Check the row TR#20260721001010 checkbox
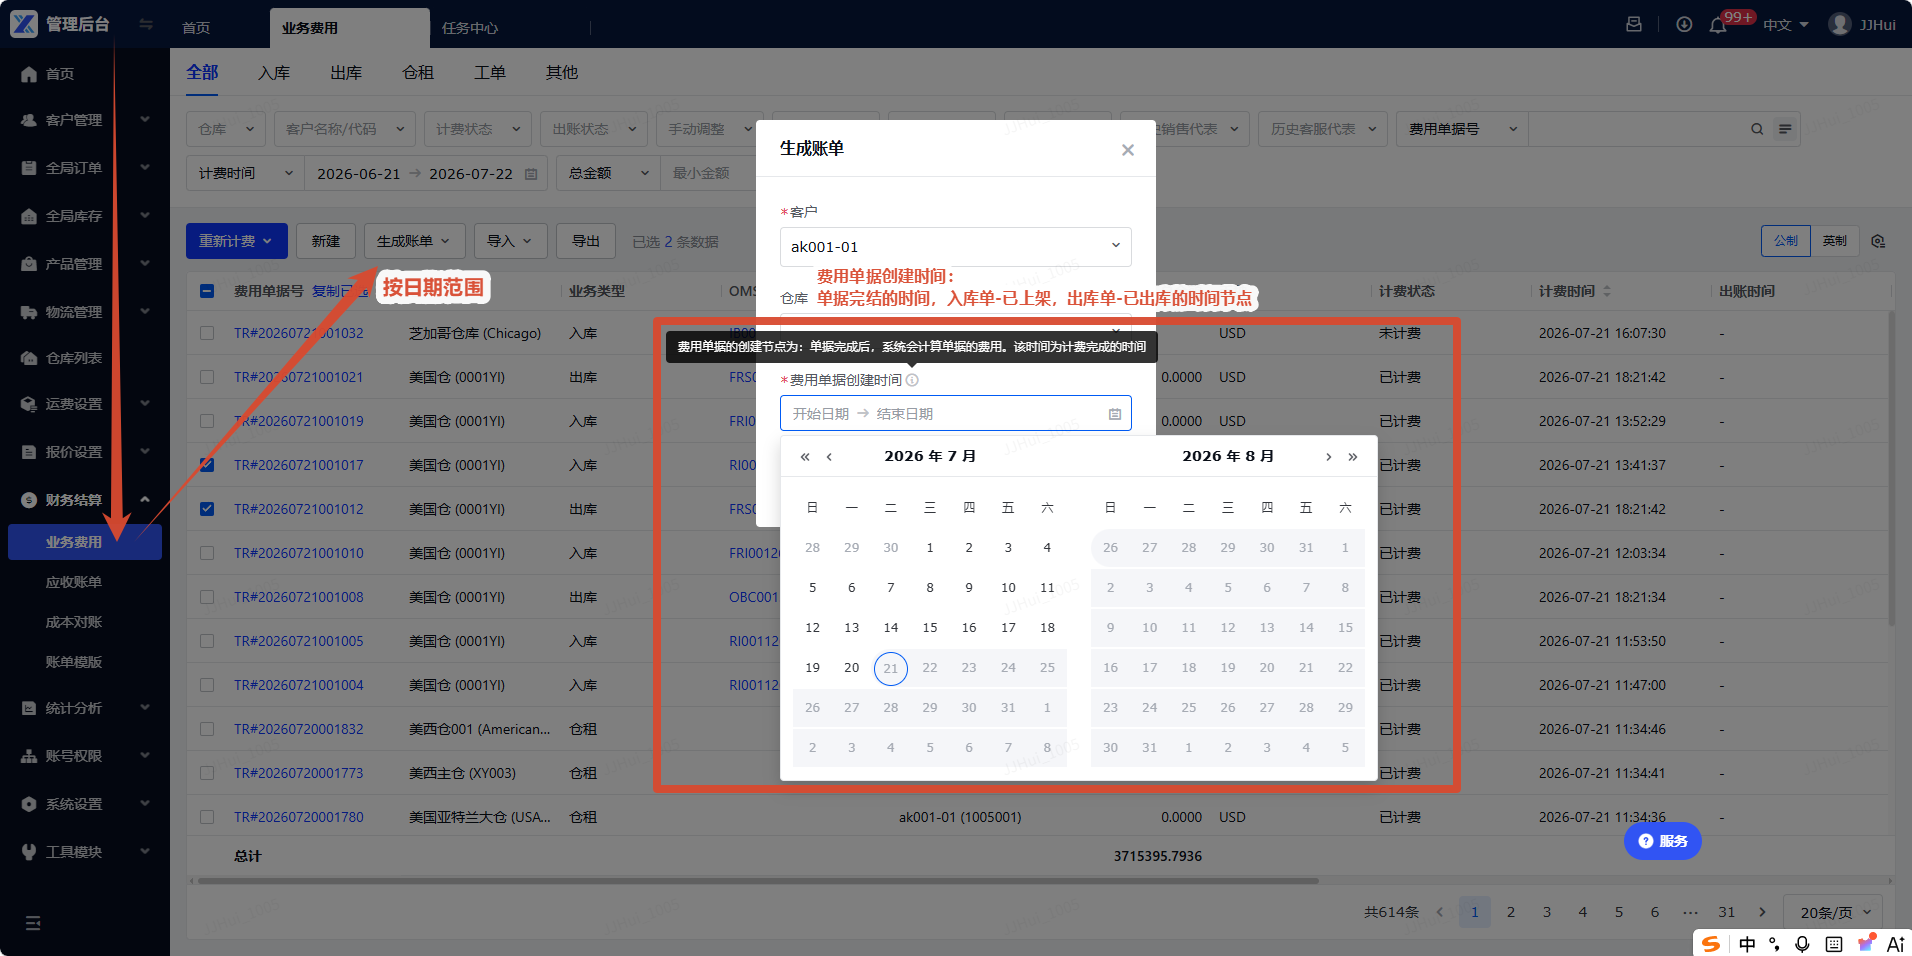Screen dimensions: 1912x956 (x=207, y=553)
